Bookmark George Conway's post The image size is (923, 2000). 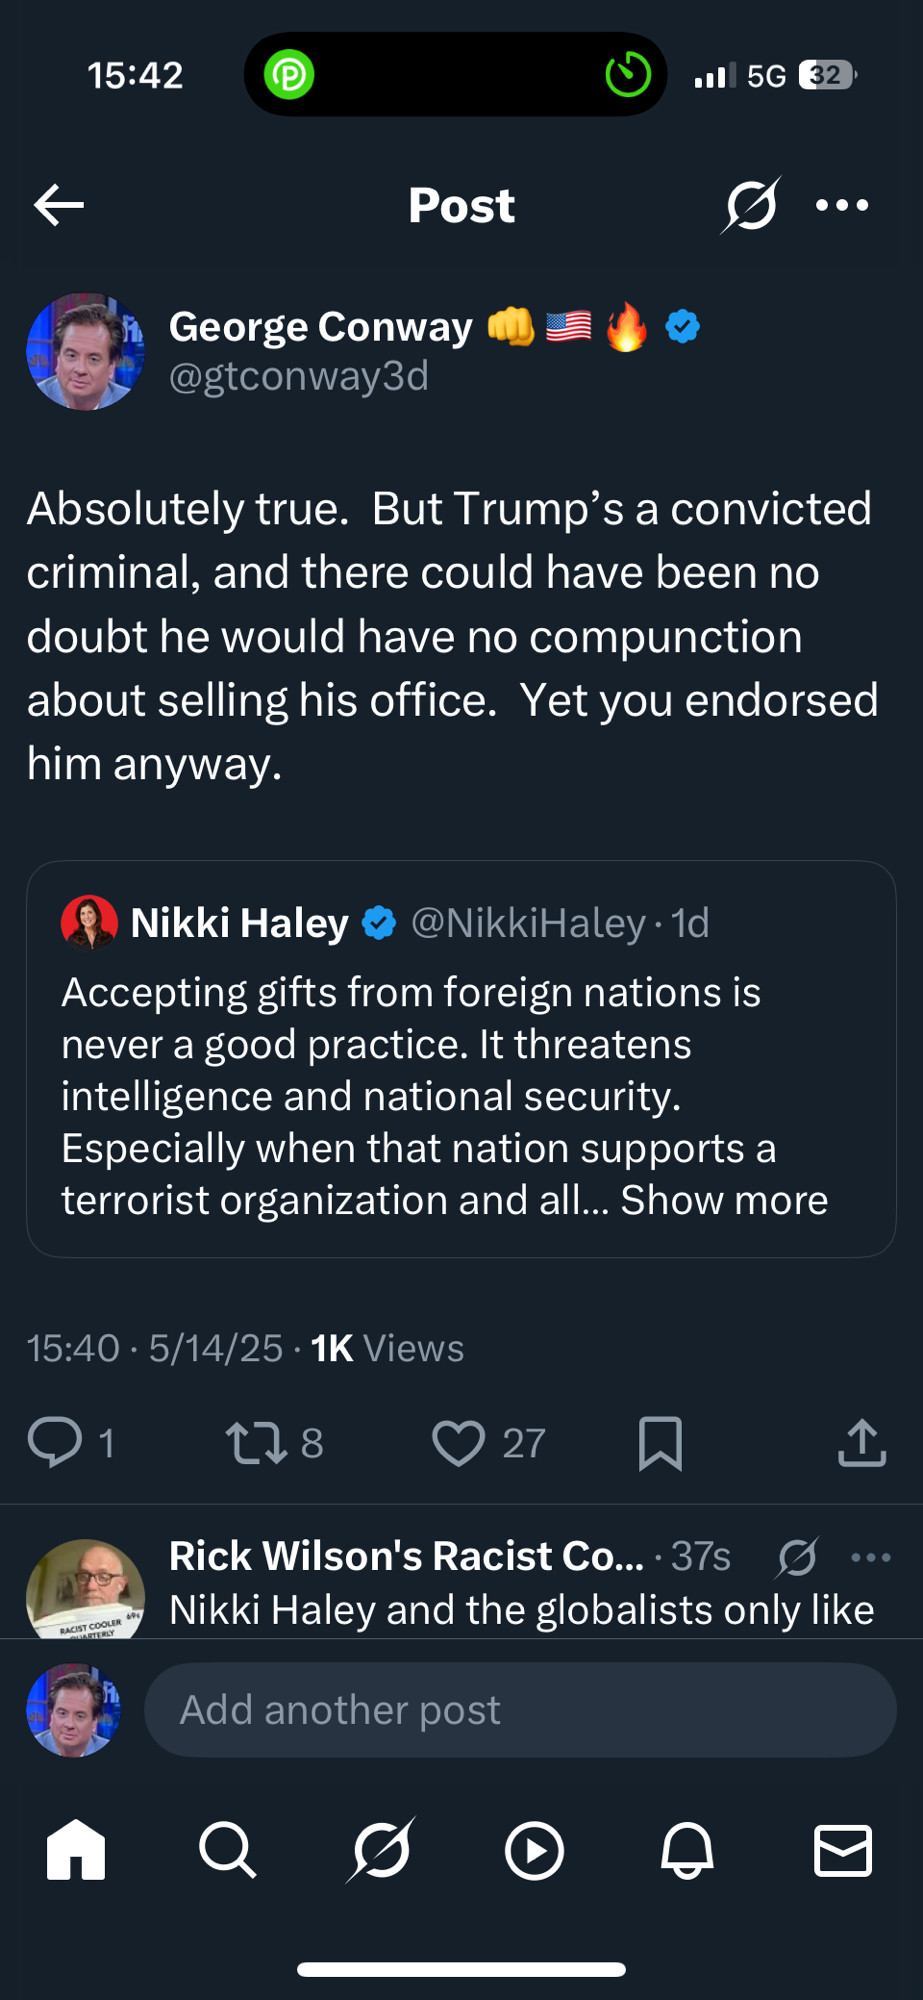pyautogui.click(x=660, y=1443)
